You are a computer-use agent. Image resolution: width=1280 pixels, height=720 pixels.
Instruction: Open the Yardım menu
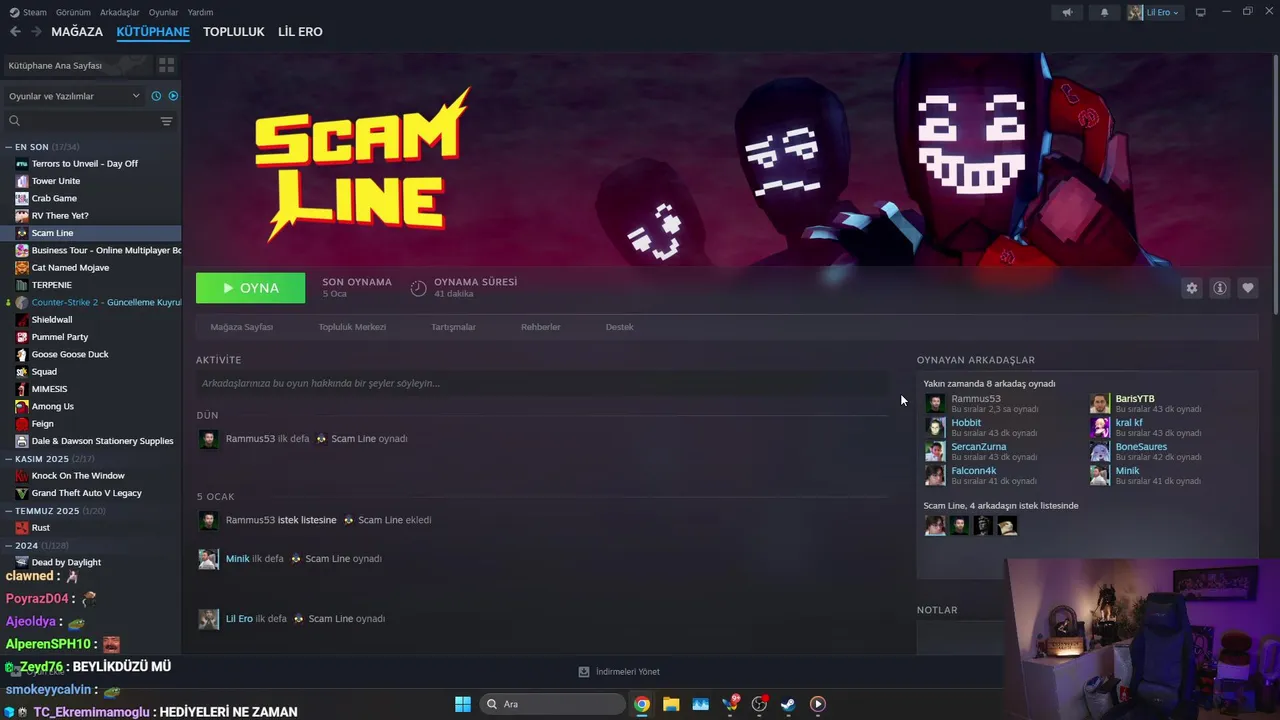200,12
